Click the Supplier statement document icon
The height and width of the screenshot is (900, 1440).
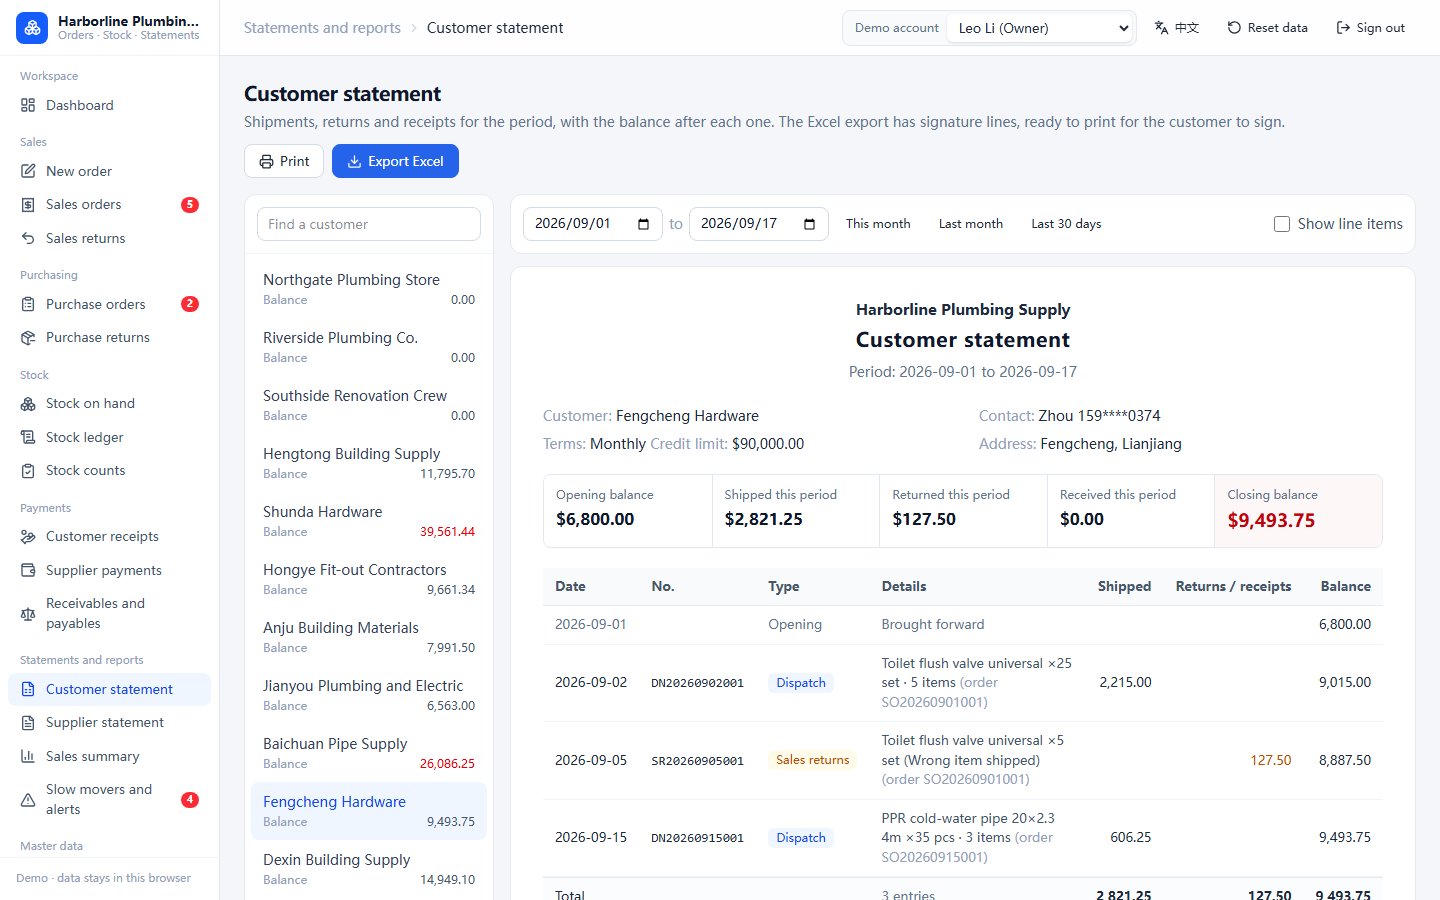[28, 722]
